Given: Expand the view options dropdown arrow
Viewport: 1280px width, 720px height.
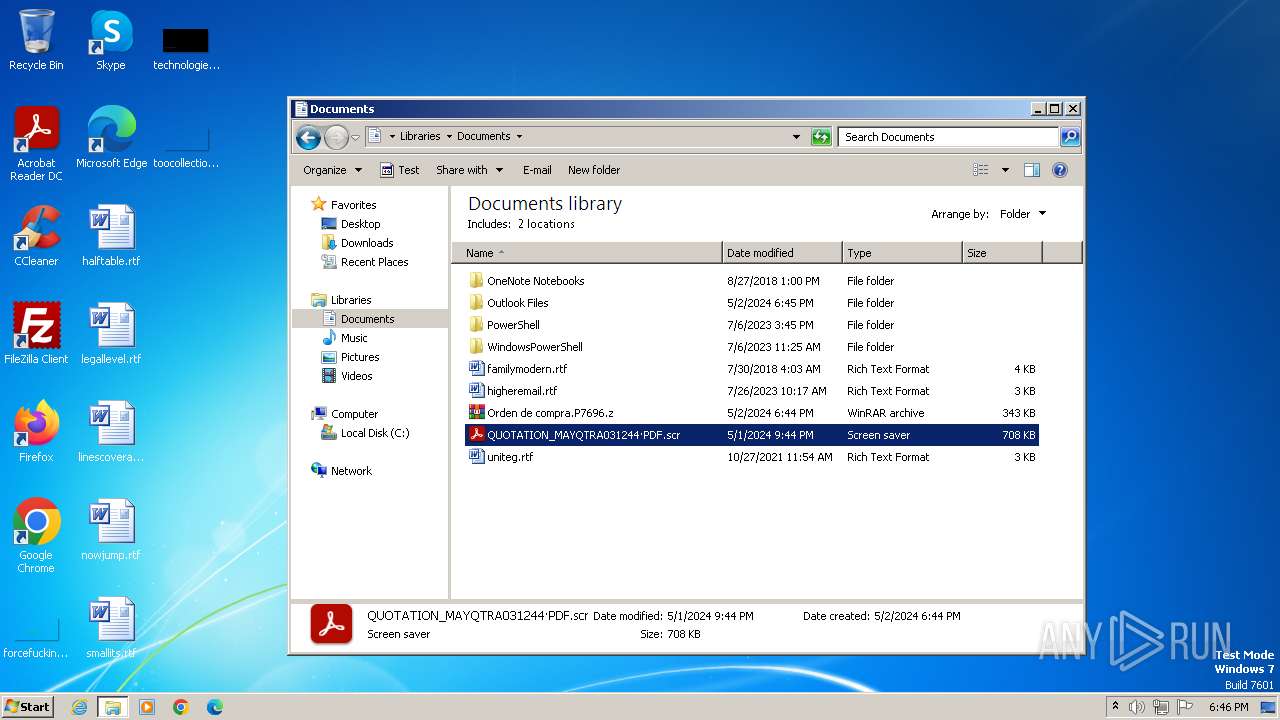Looking at the screenshot, I should pyautogui.click(x=1005, y=170).
